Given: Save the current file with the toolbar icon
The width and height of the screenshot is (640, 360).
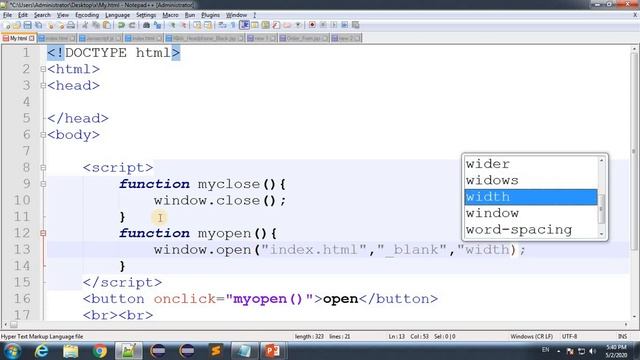Looking at the screenshot, I should (27, 25).
